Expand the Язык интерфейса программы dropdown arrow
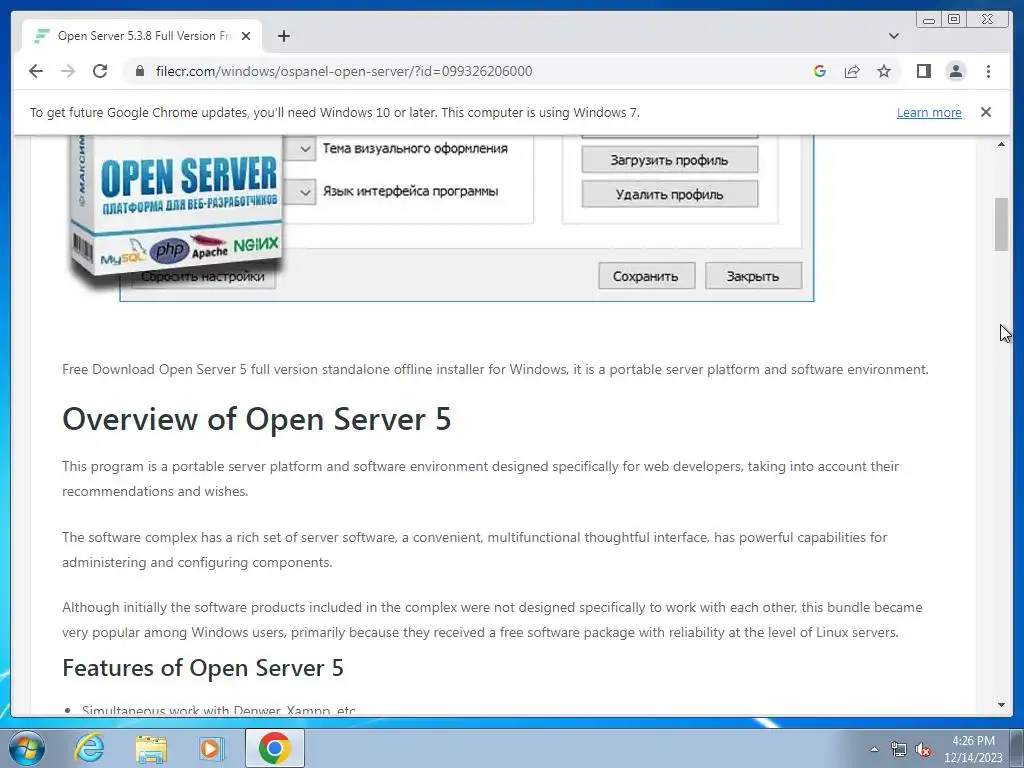This screenshot has width=1024, height=768. point(304,192)
